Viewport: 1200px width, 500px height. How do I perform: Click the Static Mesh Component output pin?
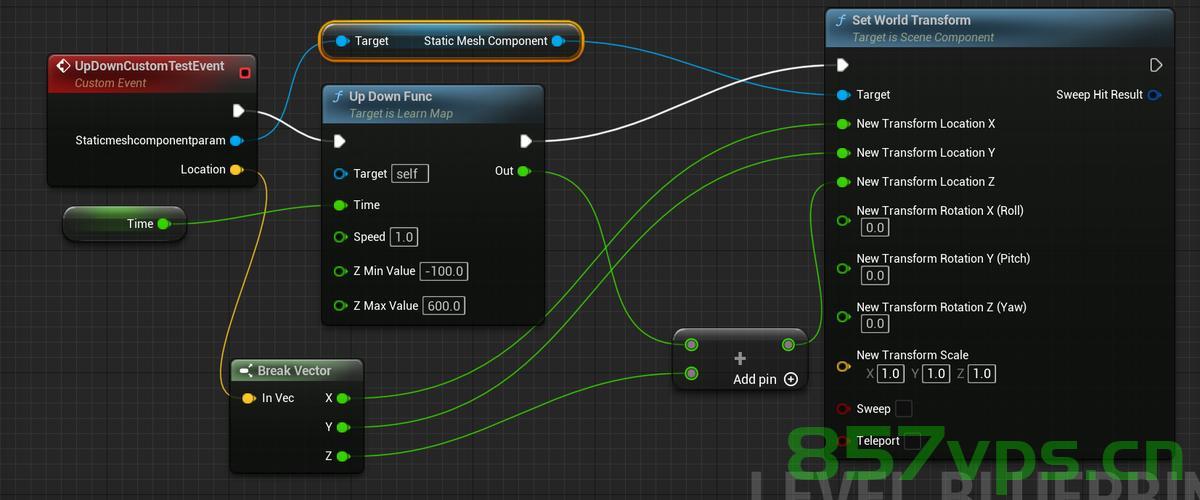[x=558, y=41]
